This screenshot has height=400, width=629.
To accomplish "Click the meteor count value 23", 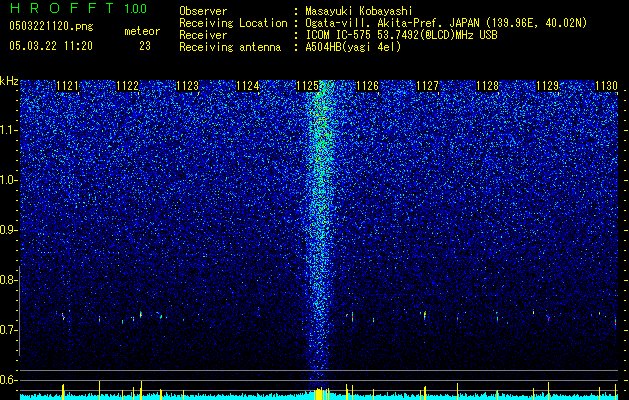I will pos(145,46).
